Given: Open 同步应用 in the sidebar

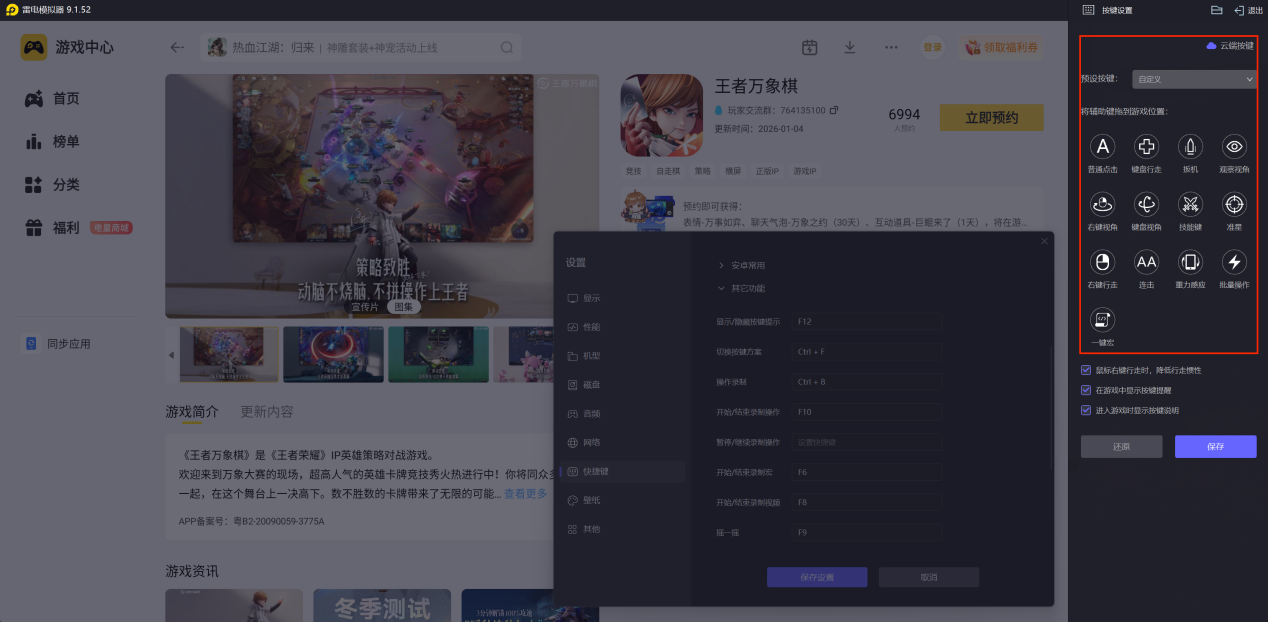Looking at the screenshot, I should coord(68,344).
